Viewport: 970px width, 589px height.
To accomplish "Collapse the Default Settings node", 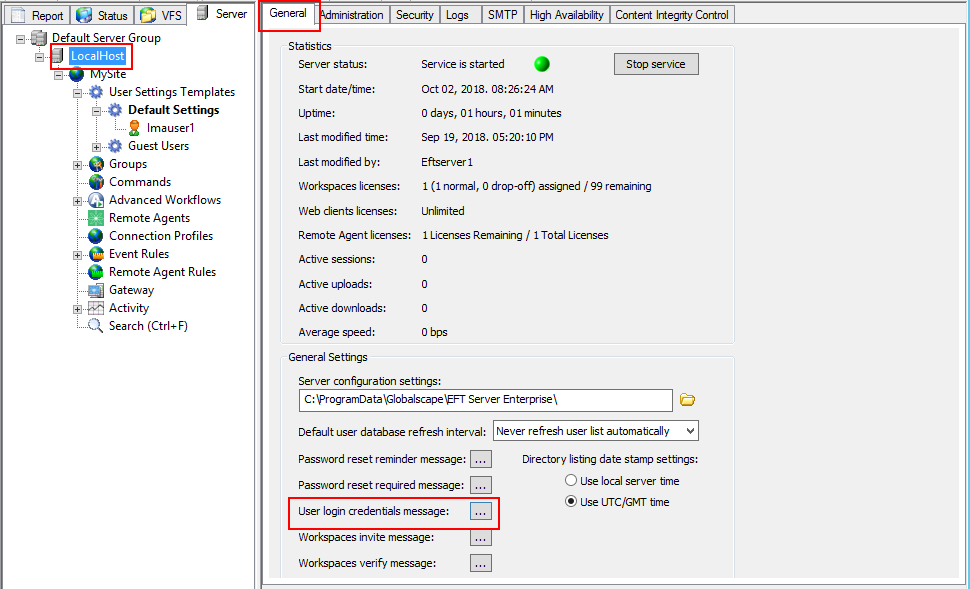I will tap(97, 110).
